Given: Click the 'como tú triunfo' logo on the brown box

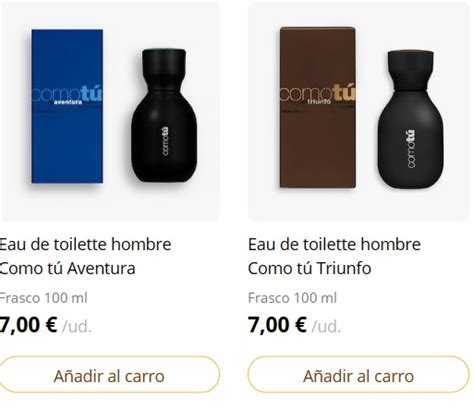Looking at the screenshot, I should (x=318, y=95).
